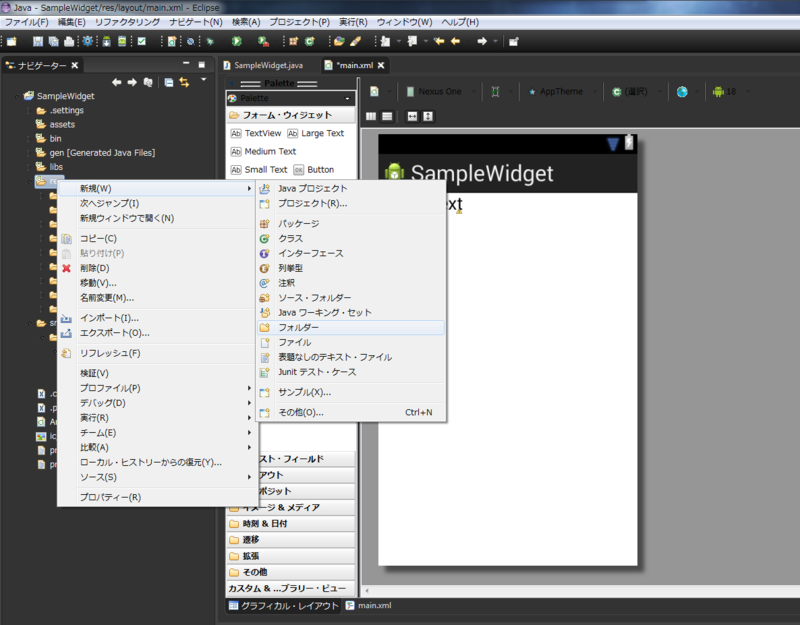Select the Medium Text palette widget

[x=263, y=152]
